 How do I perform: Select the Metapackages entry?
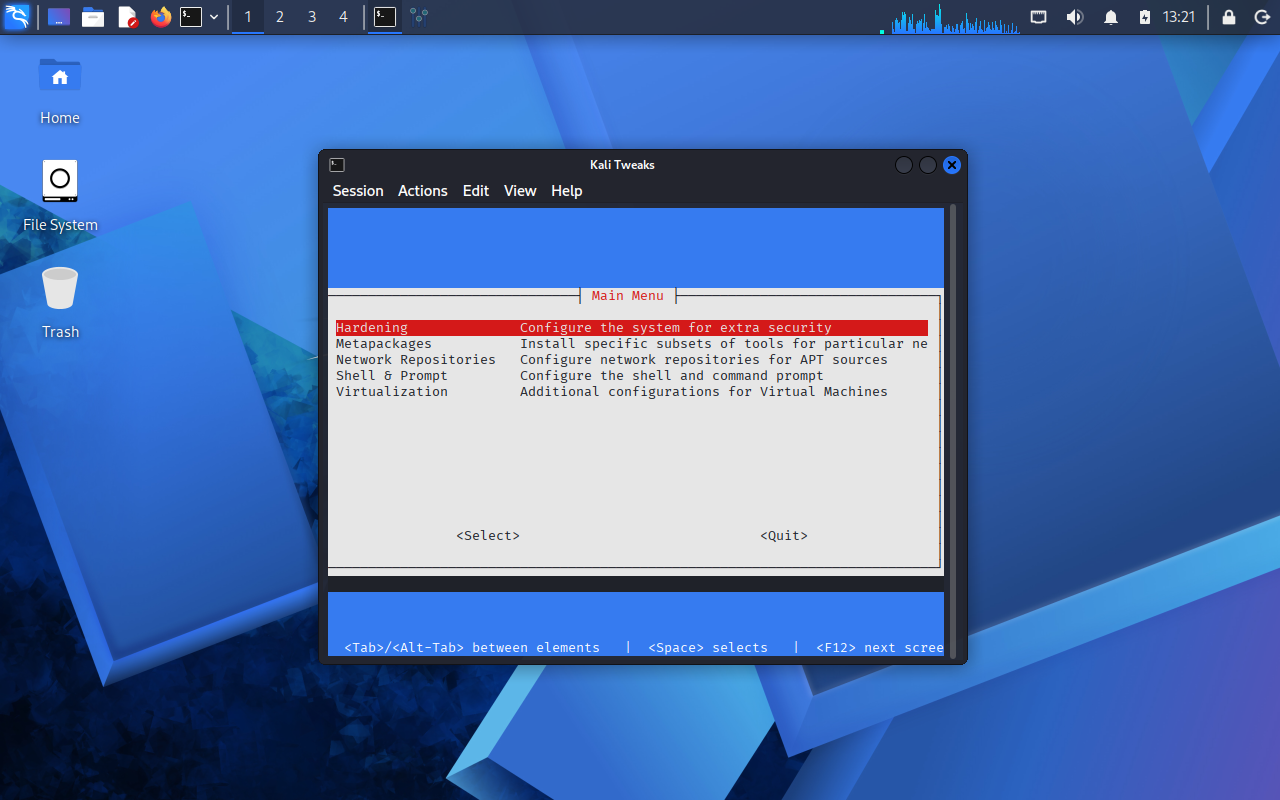632,344
